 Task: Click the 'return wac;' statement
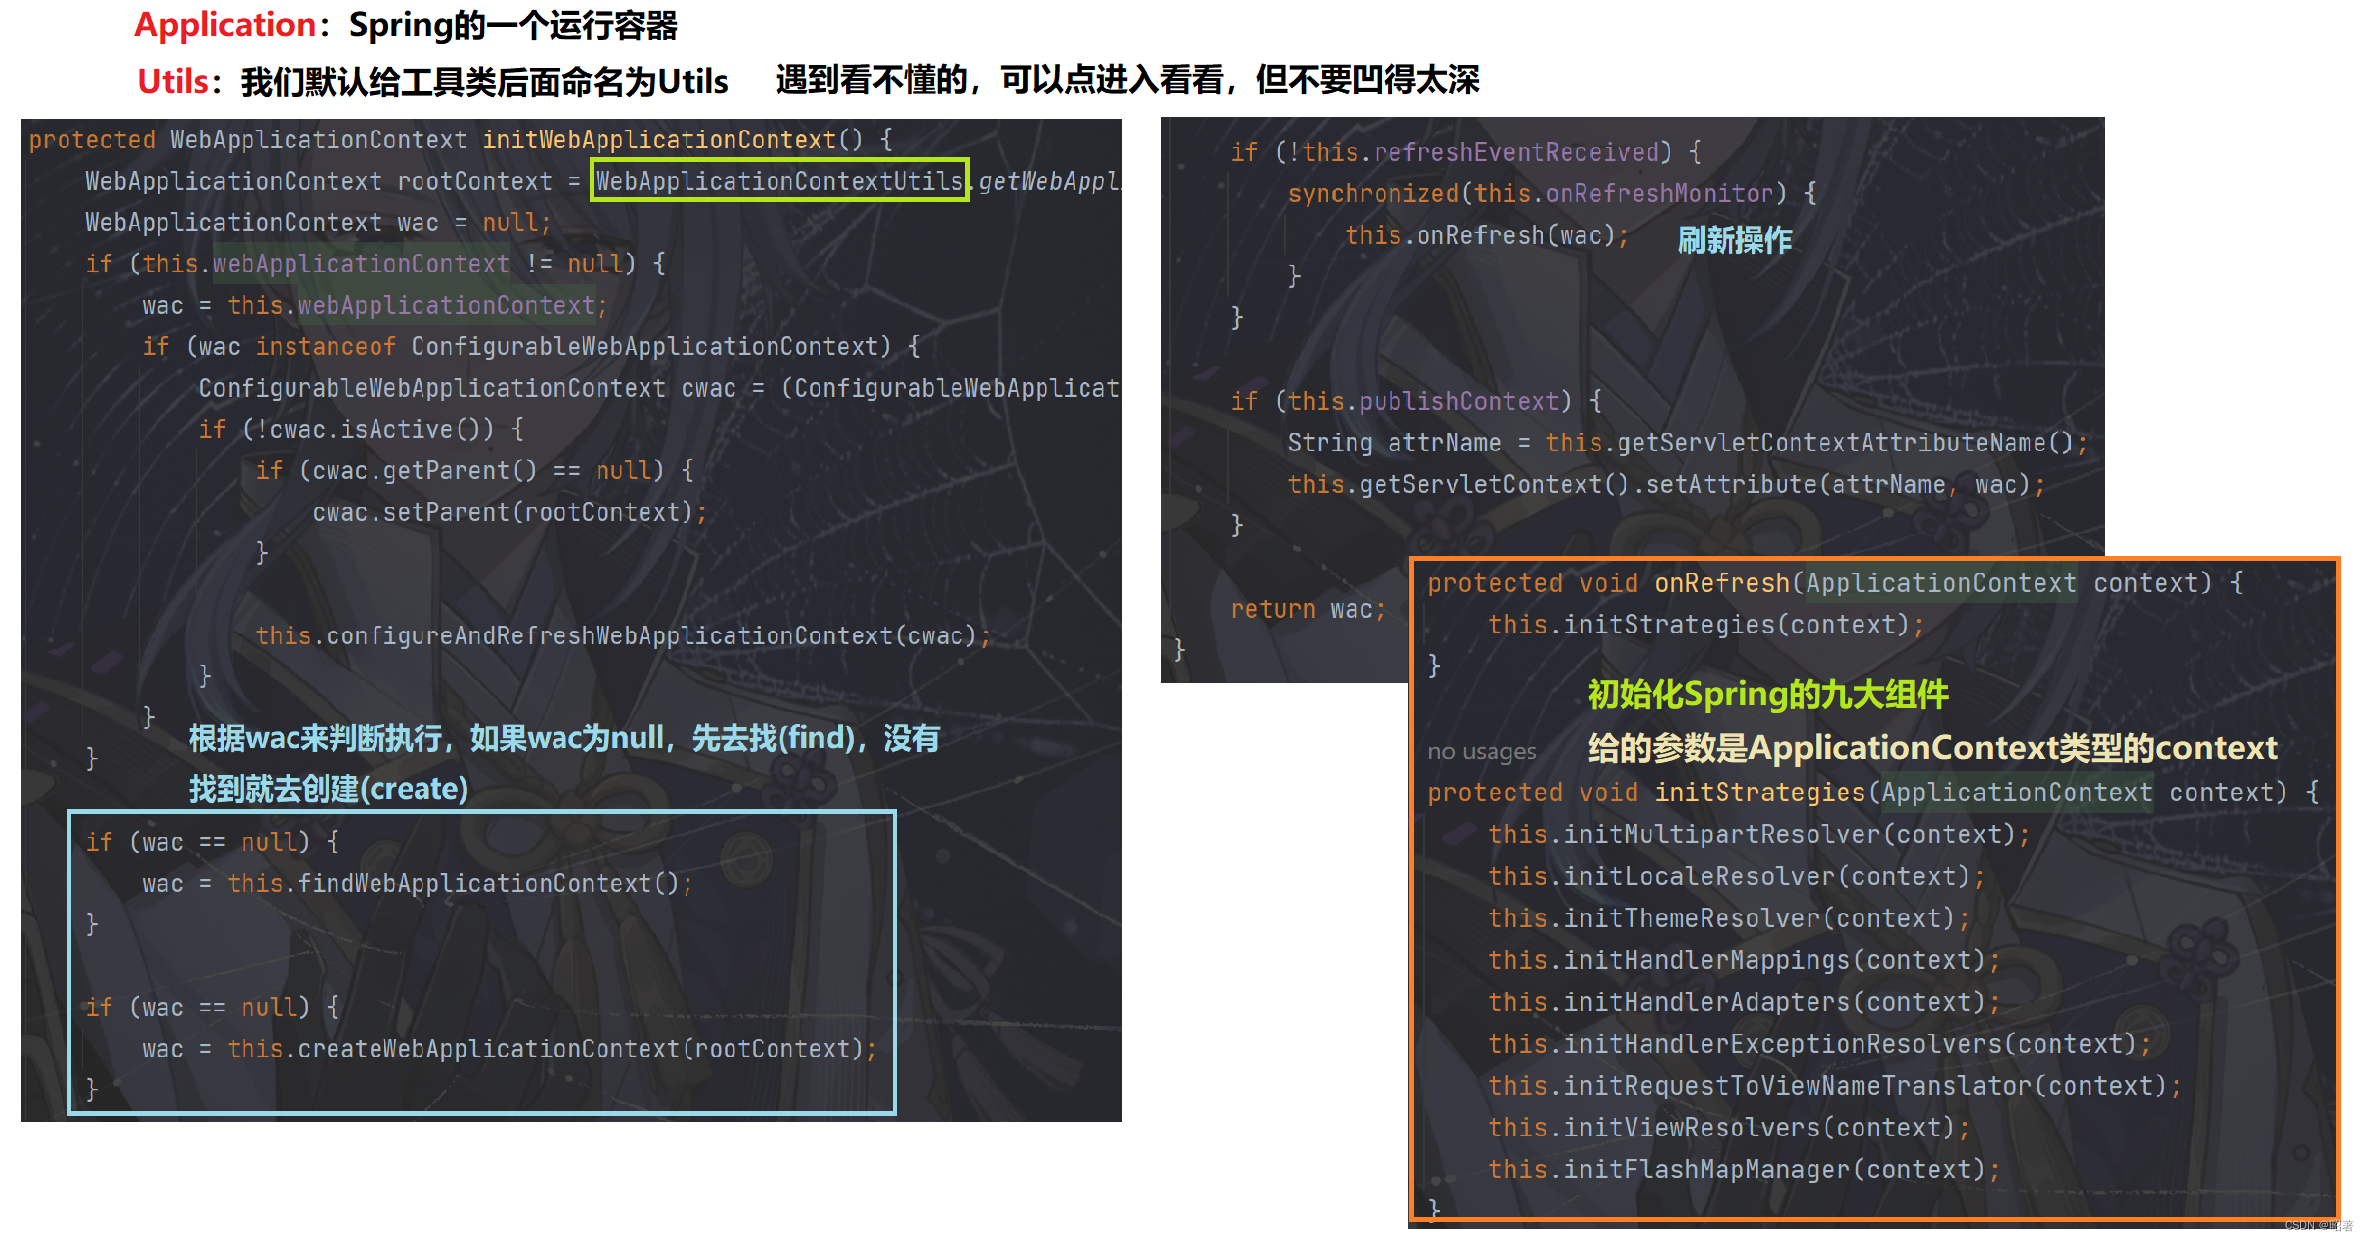pyautogui.click(x=1308, y=609)
